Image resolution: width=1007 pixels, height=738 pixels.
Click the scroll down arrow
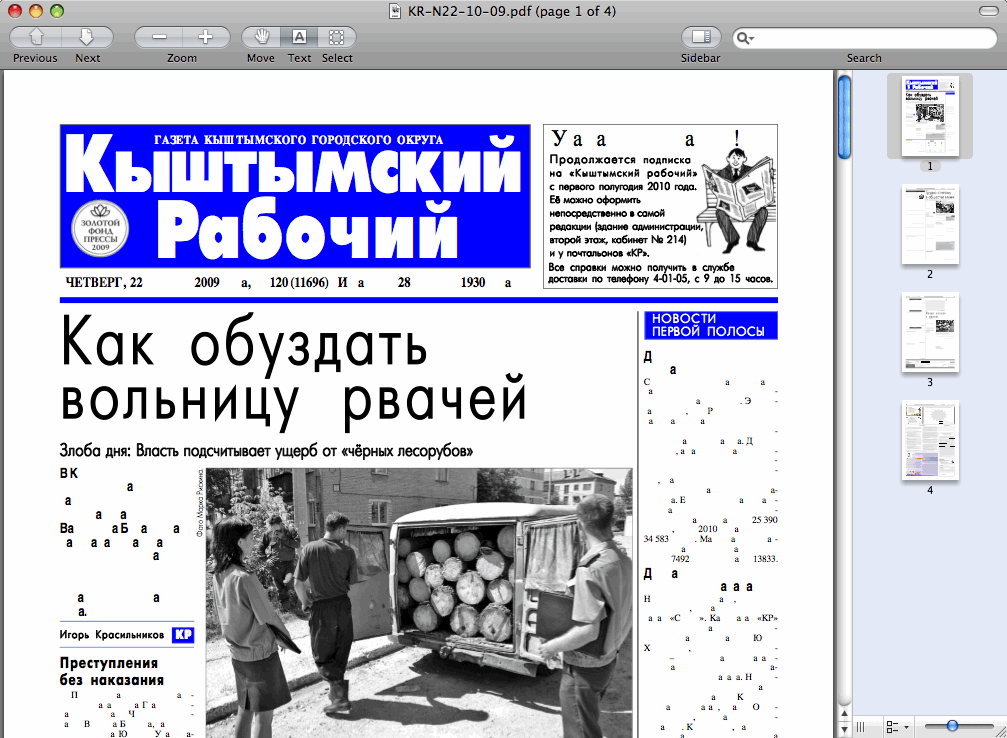(844, 727)
